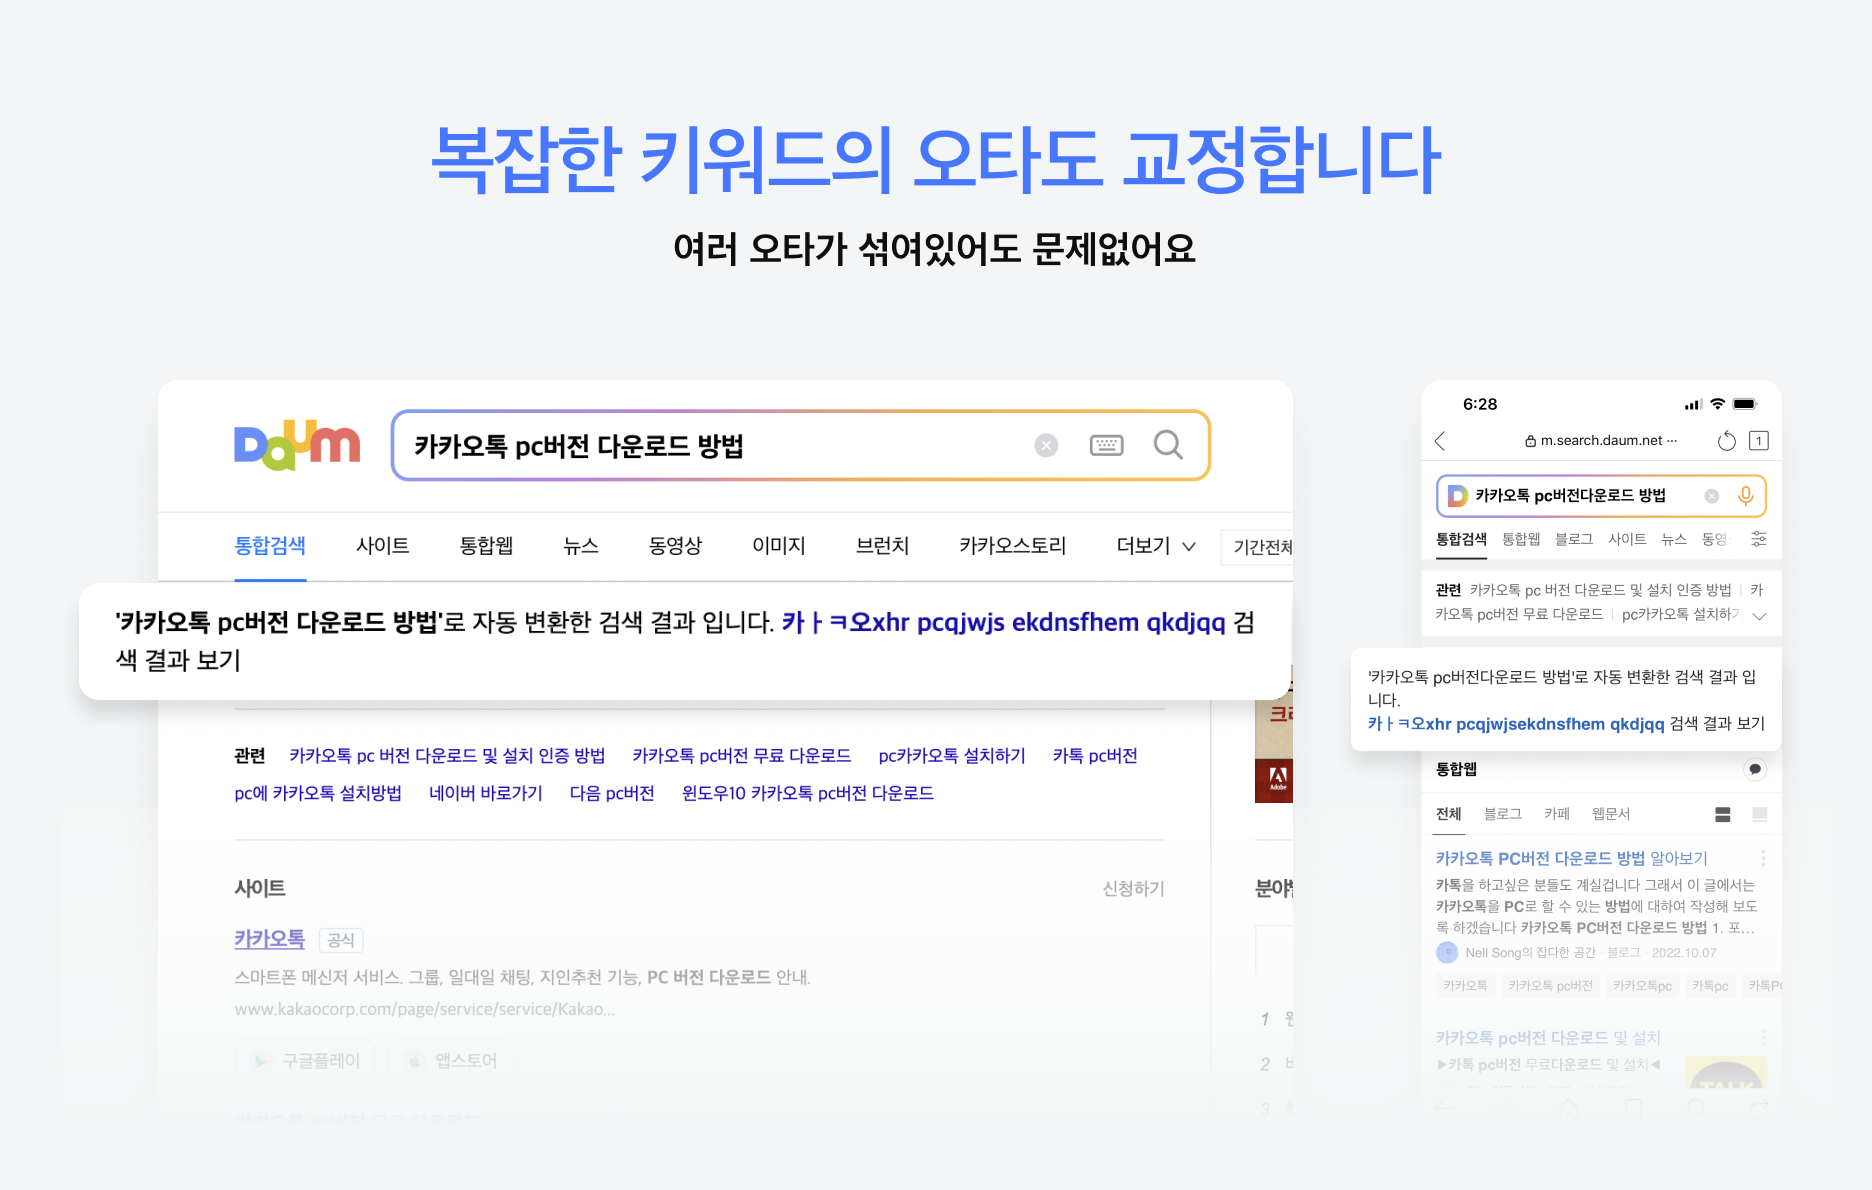Open related search 다음 pc버전

click(x=612, y=793)
